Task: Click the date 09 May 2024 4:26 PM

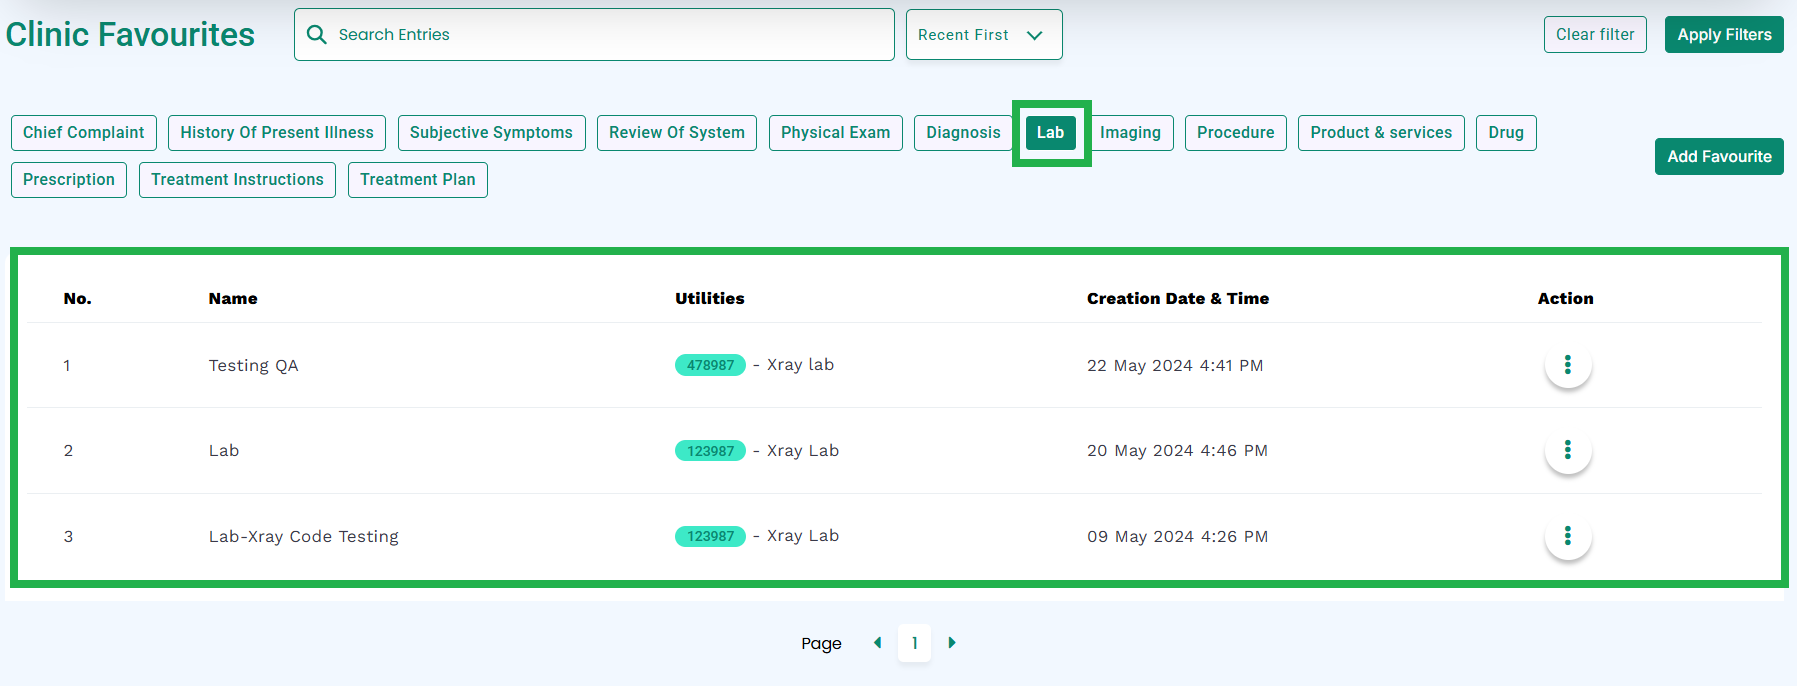Action: 1177,537
